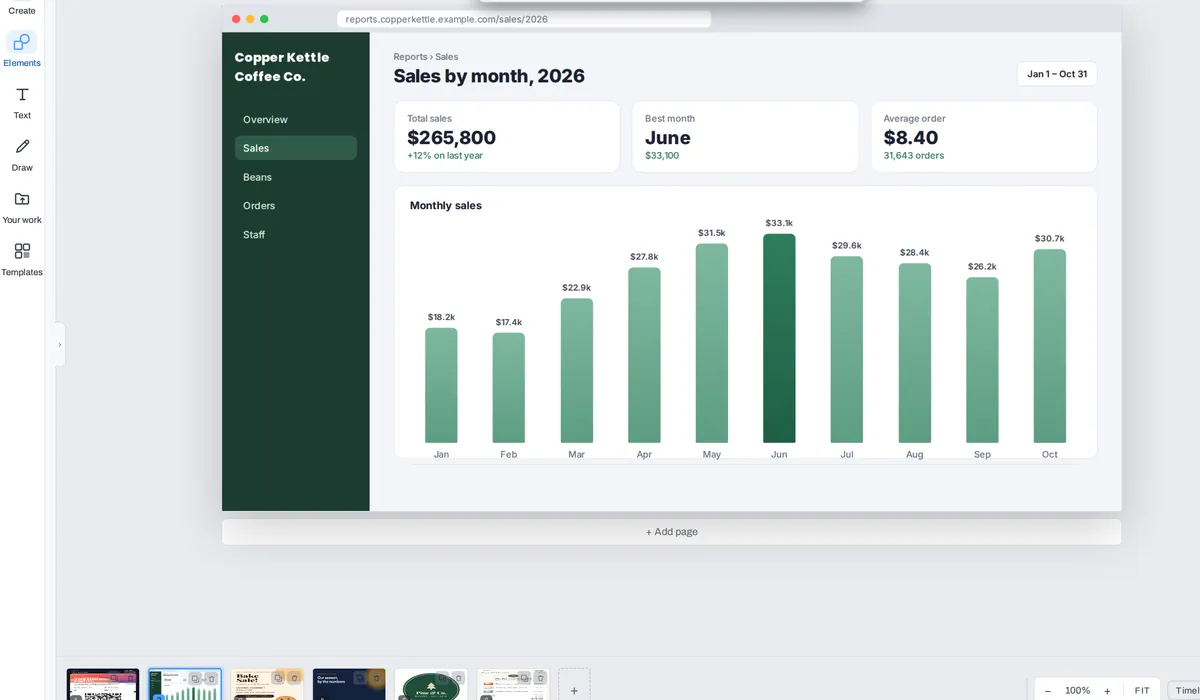Select Staff in the Copper Kettle sidebar

(296, 234)
